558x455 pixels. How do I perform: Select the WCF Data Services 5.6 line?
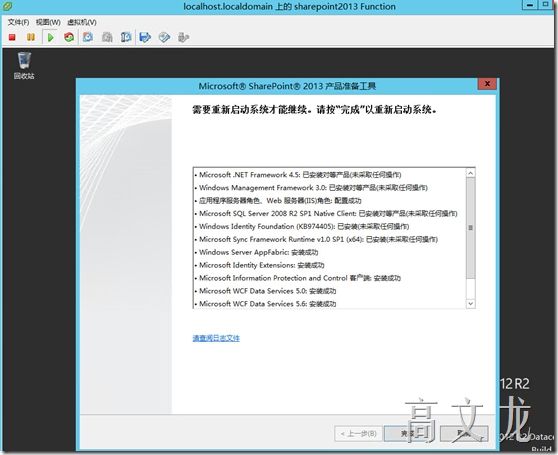(265, 304)
